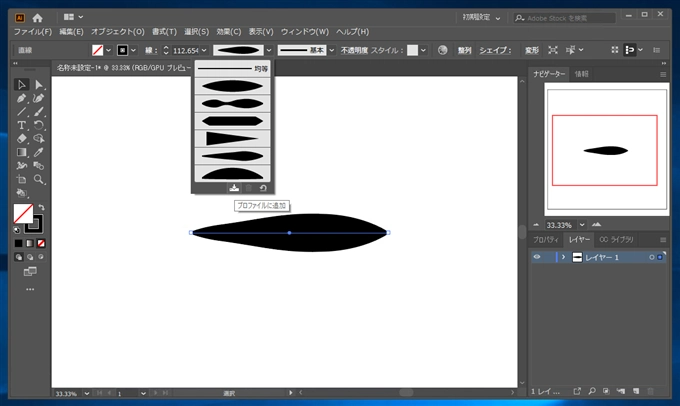680x406 pixels.
Task: Select the Zoom tool
Action: tap(39, 179)
